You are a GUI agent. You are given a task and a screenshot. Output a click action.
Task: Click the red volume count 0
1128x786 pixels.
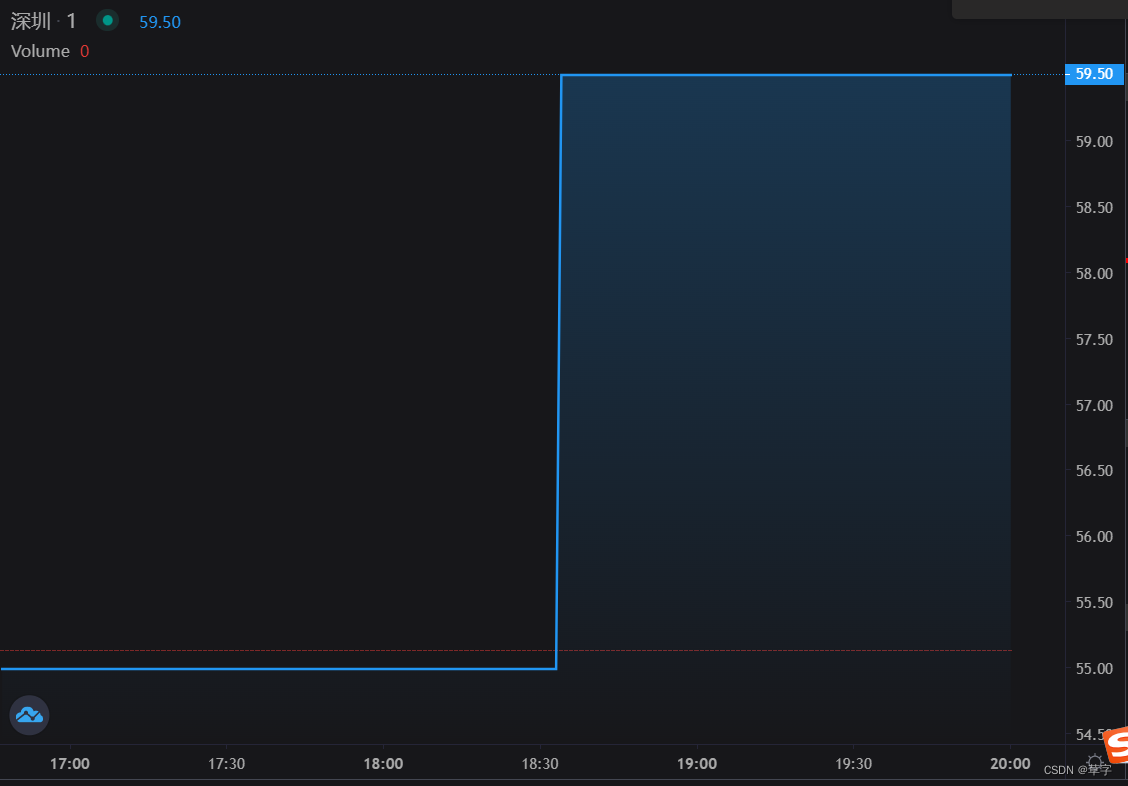click(84, 50)
